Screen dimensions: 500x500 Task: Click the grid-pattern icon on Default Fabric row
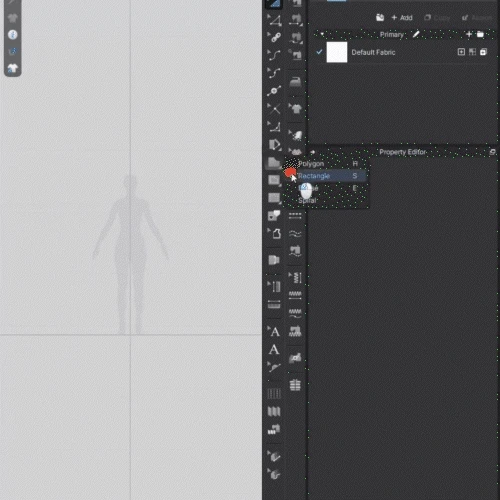pyautogui.click(x=472, y=52)
